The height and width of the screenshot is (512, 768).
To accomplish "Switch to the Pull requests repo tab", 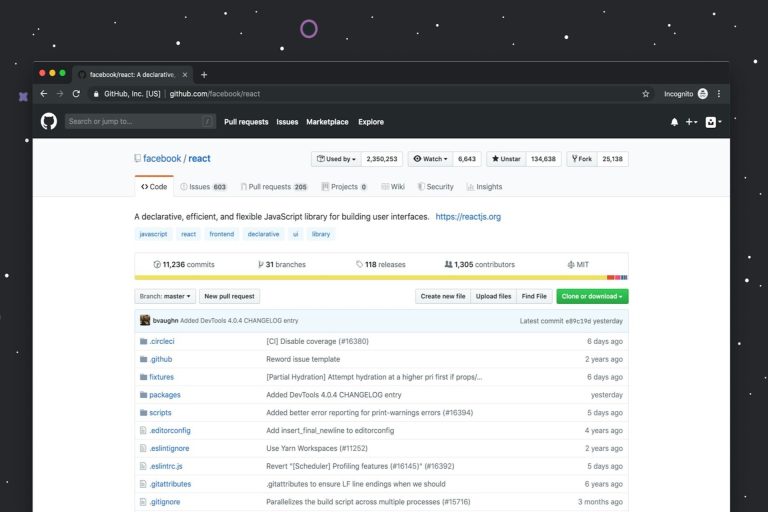I will point(274,187).
